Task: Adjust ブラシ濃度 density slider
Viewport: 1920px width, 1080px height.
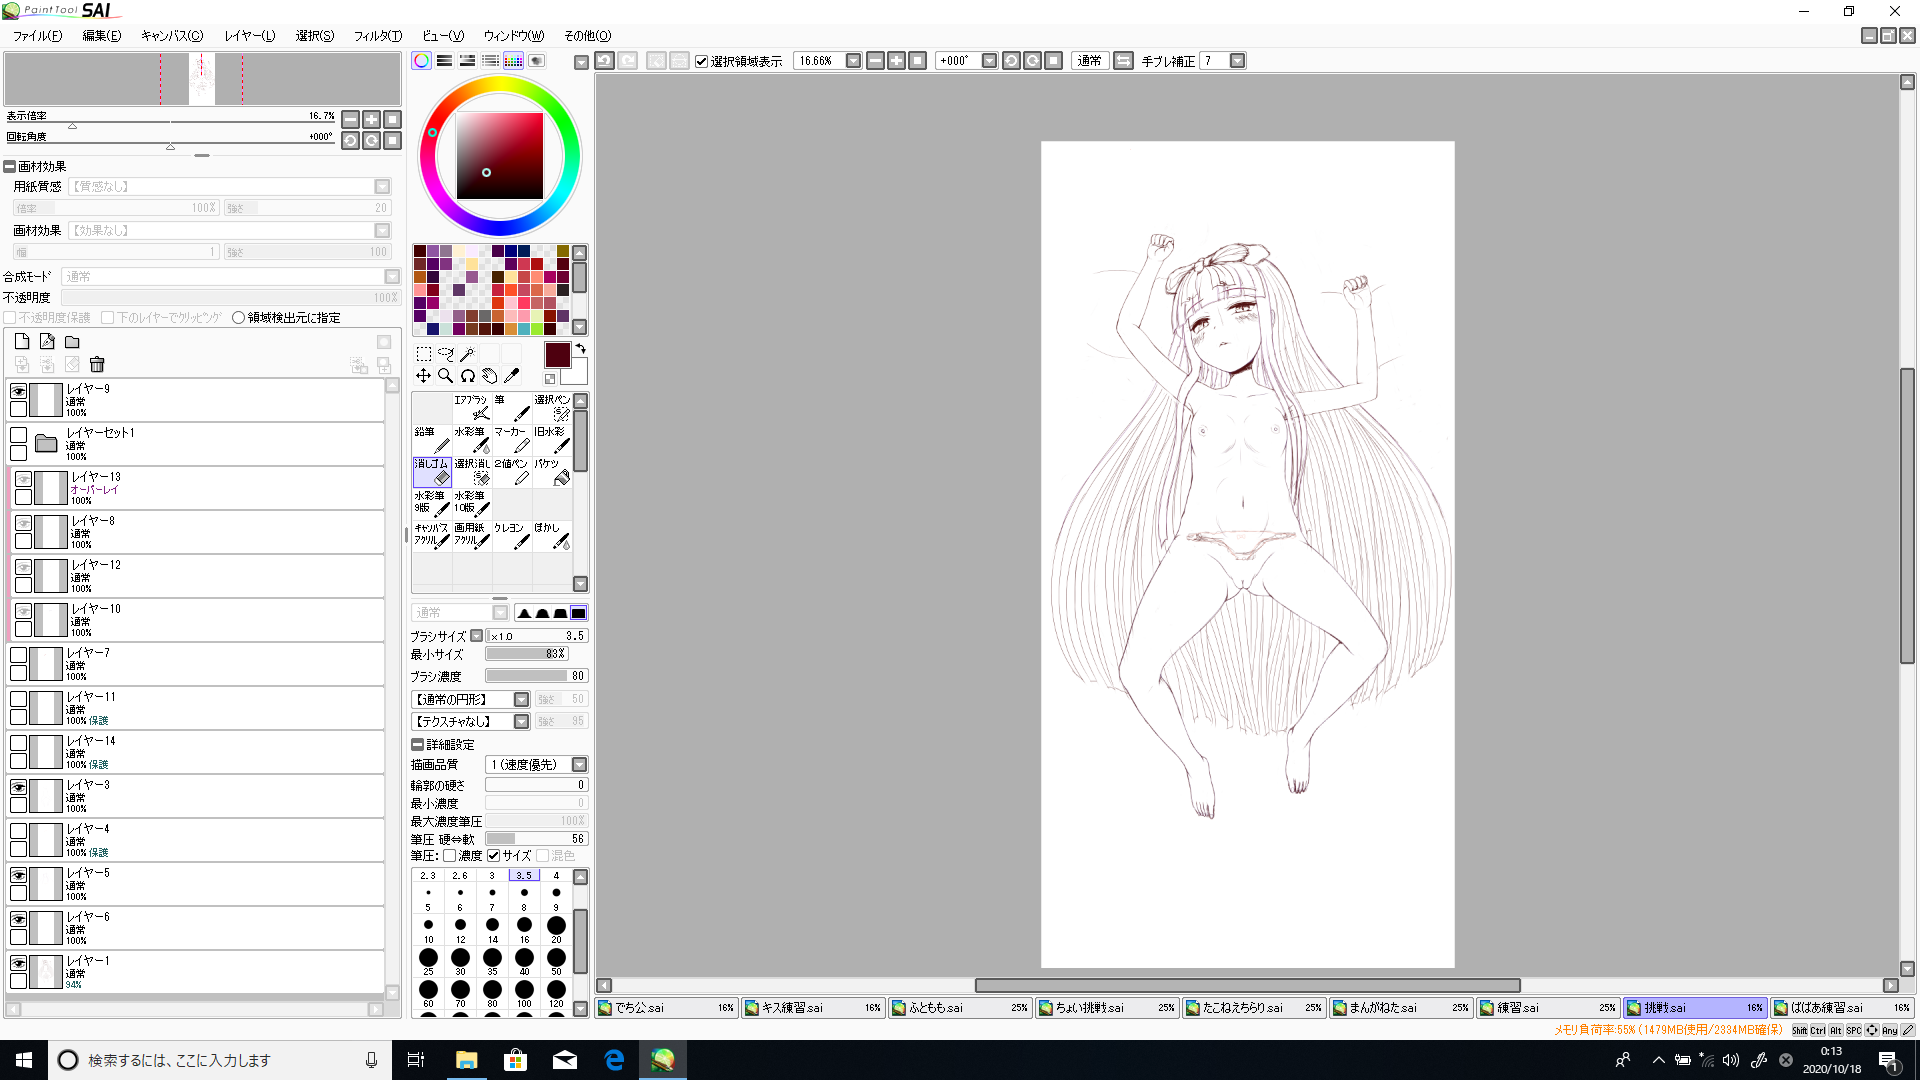Action: click(537, 677)
